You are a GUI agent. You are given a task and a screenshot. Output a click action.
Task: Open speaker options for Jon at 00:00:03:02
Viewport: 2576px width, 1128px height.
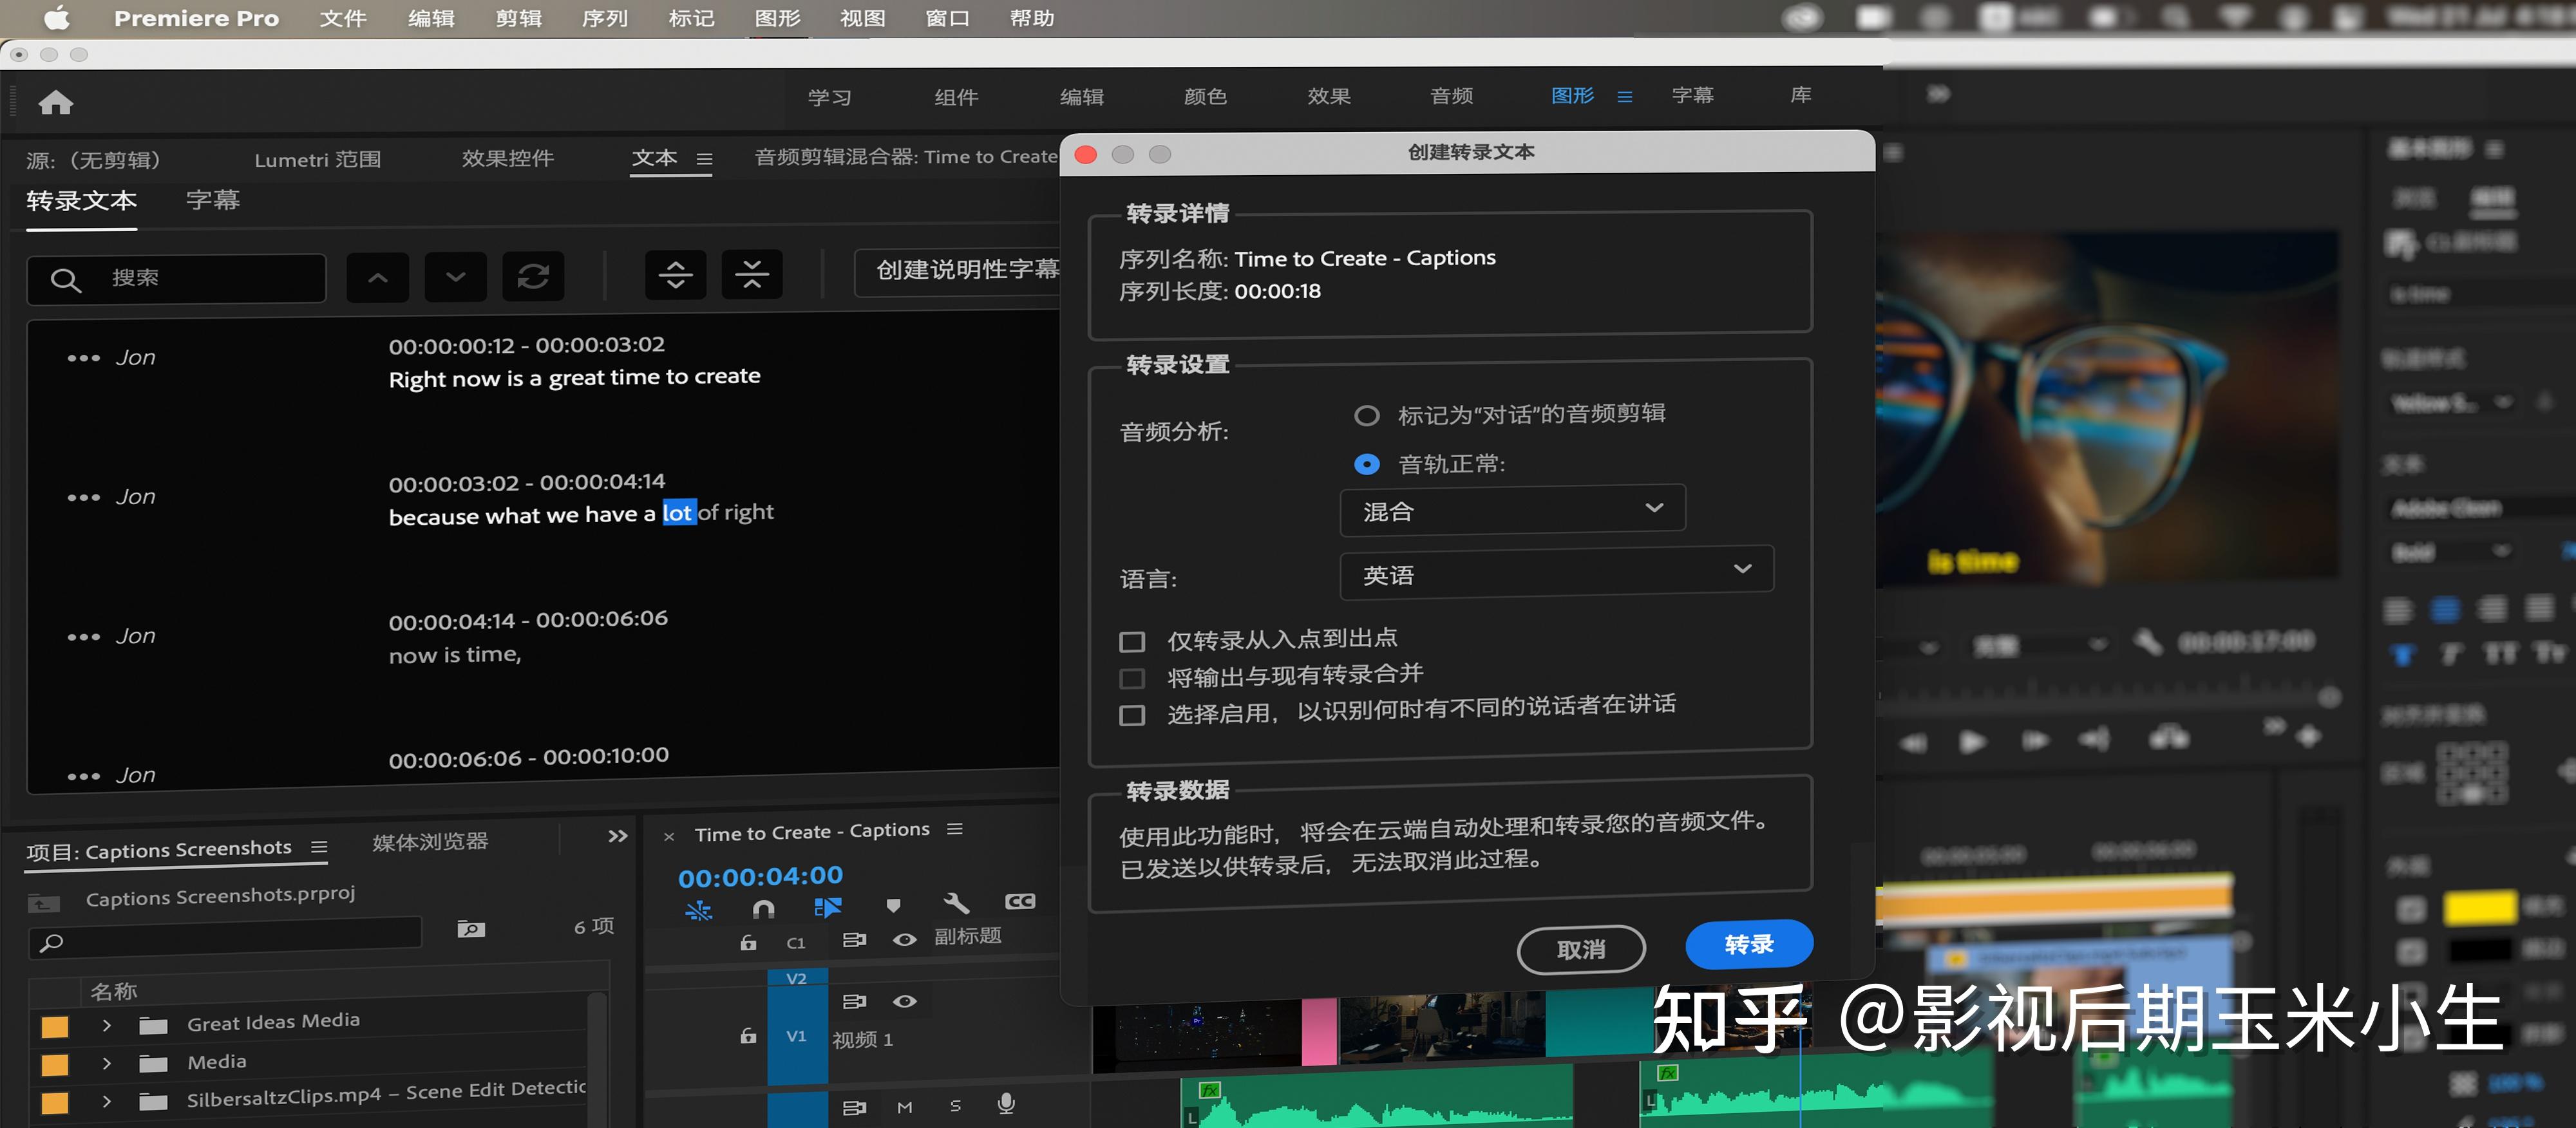tap(83, 497)
